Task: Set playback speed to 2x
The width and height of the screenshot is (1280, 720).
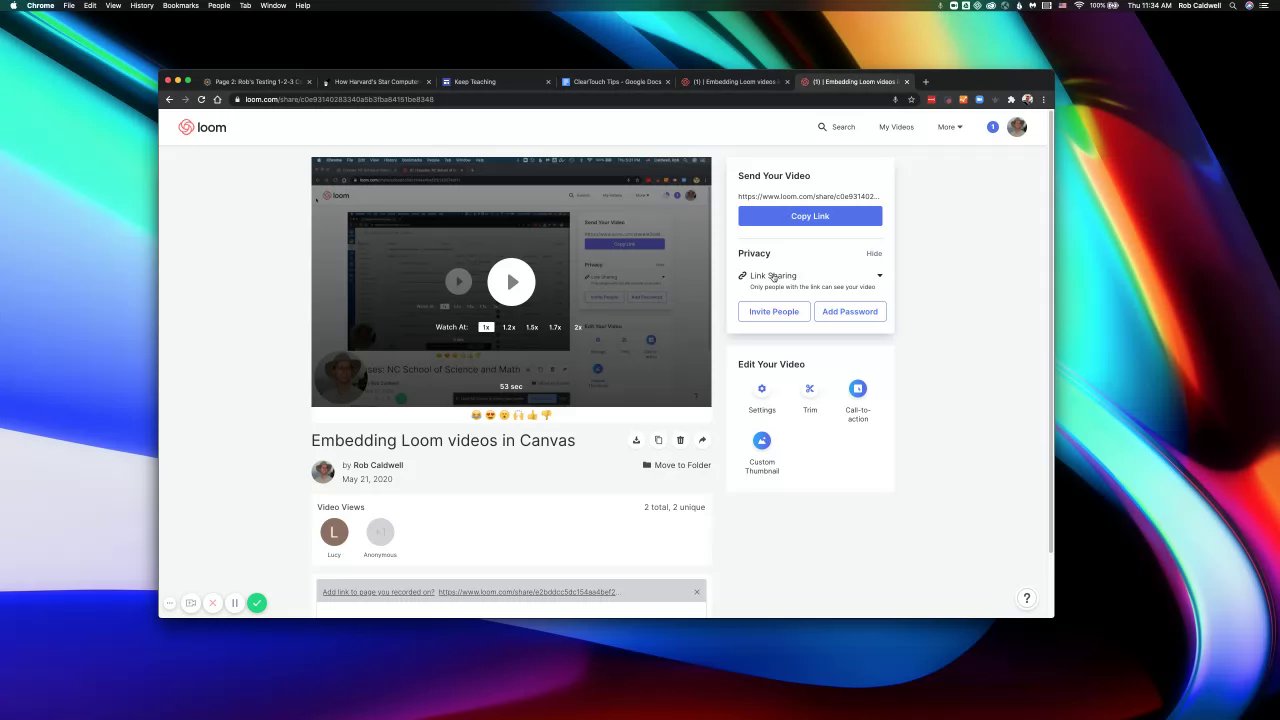Action: [577, 327]
